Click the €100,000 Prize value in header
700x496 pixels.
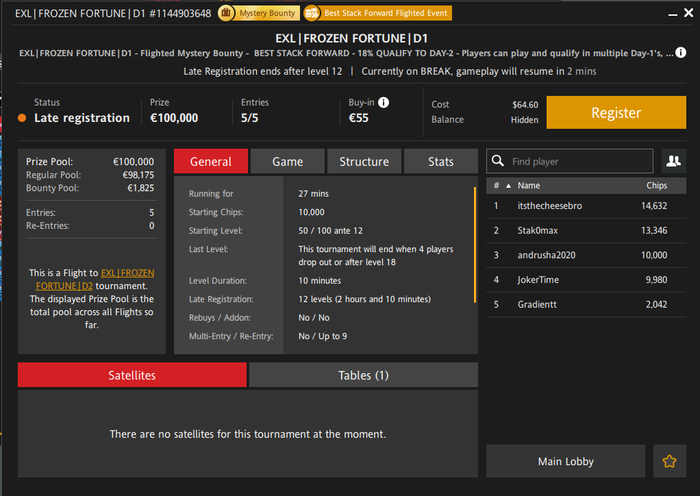(x=174, y=118)
